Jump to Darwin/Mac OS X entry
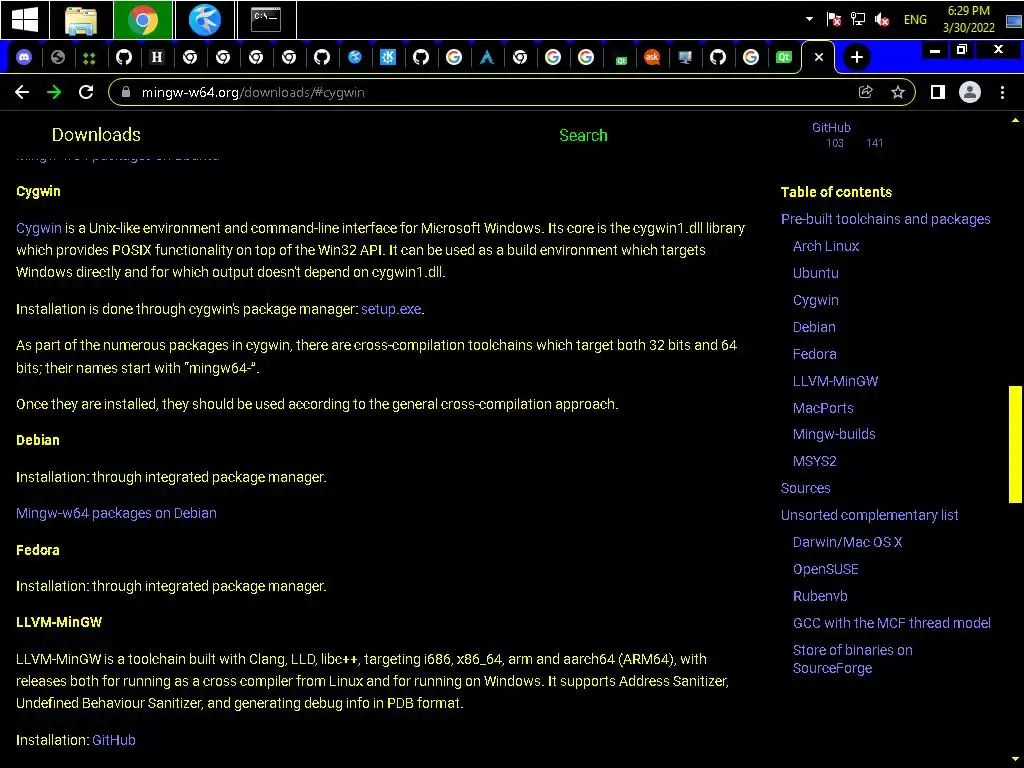1024x768 pixels. click(847, 542)
